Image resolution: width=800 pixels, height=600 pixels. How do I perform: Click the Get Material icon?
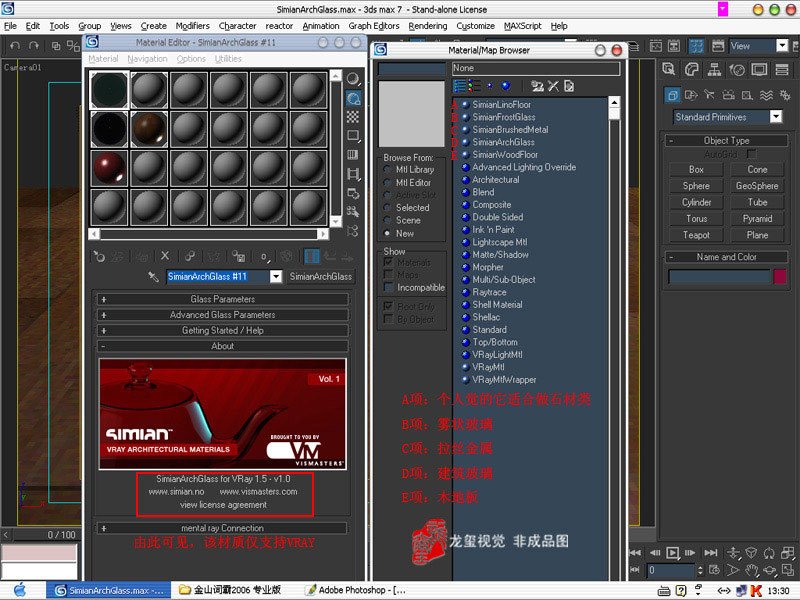pyautogui.click(x=99, y=257)
